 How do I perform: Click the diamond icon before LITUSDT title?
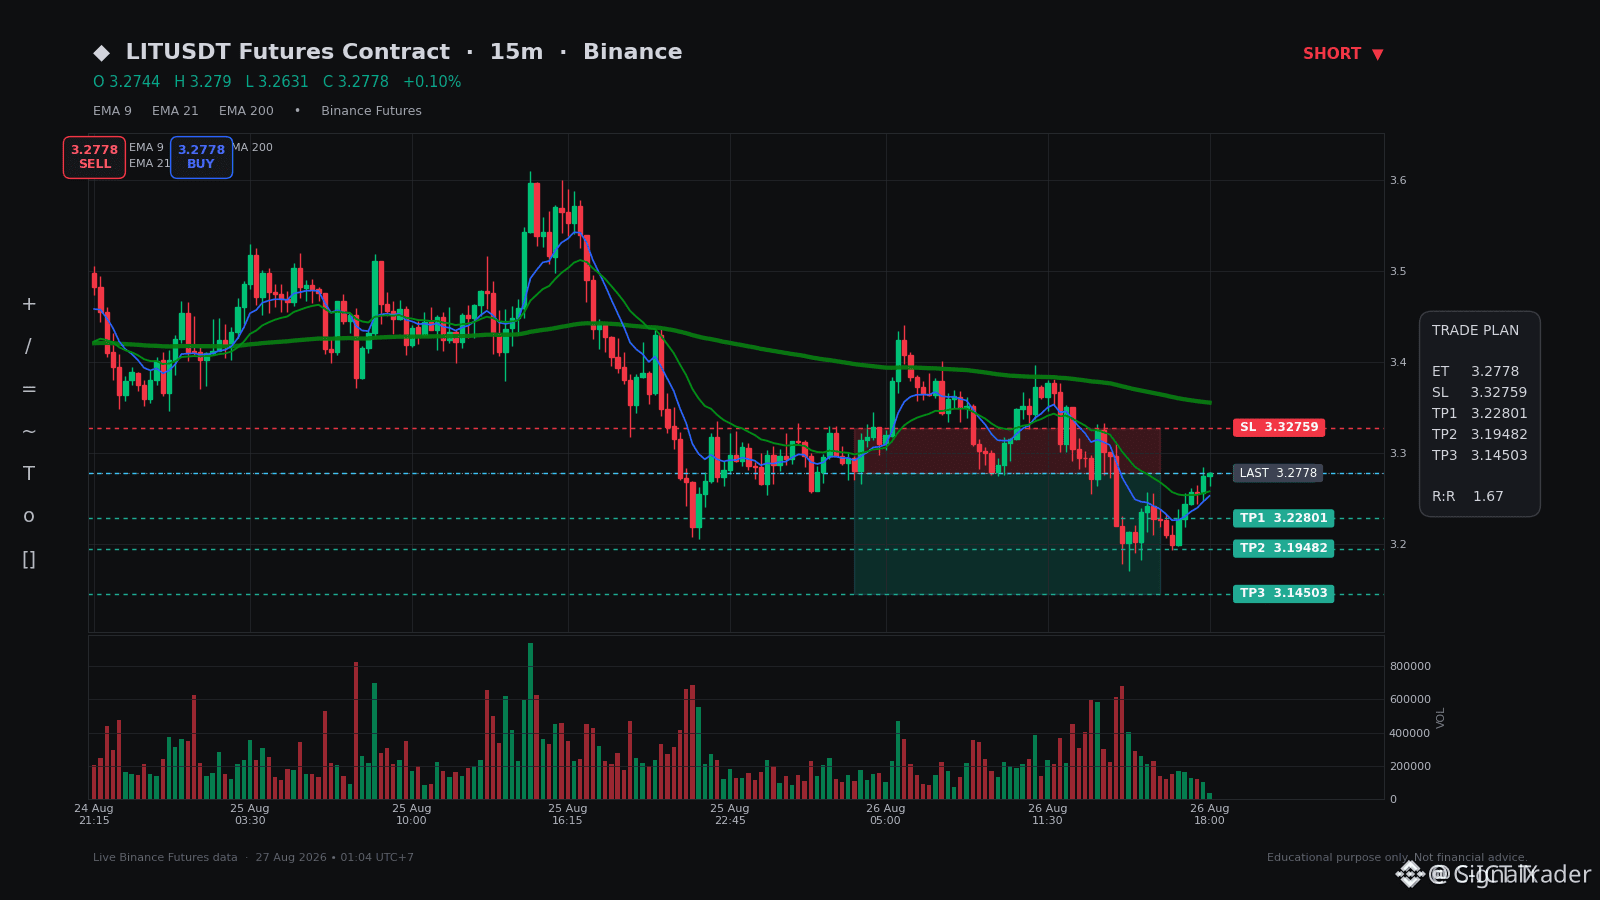101,53
